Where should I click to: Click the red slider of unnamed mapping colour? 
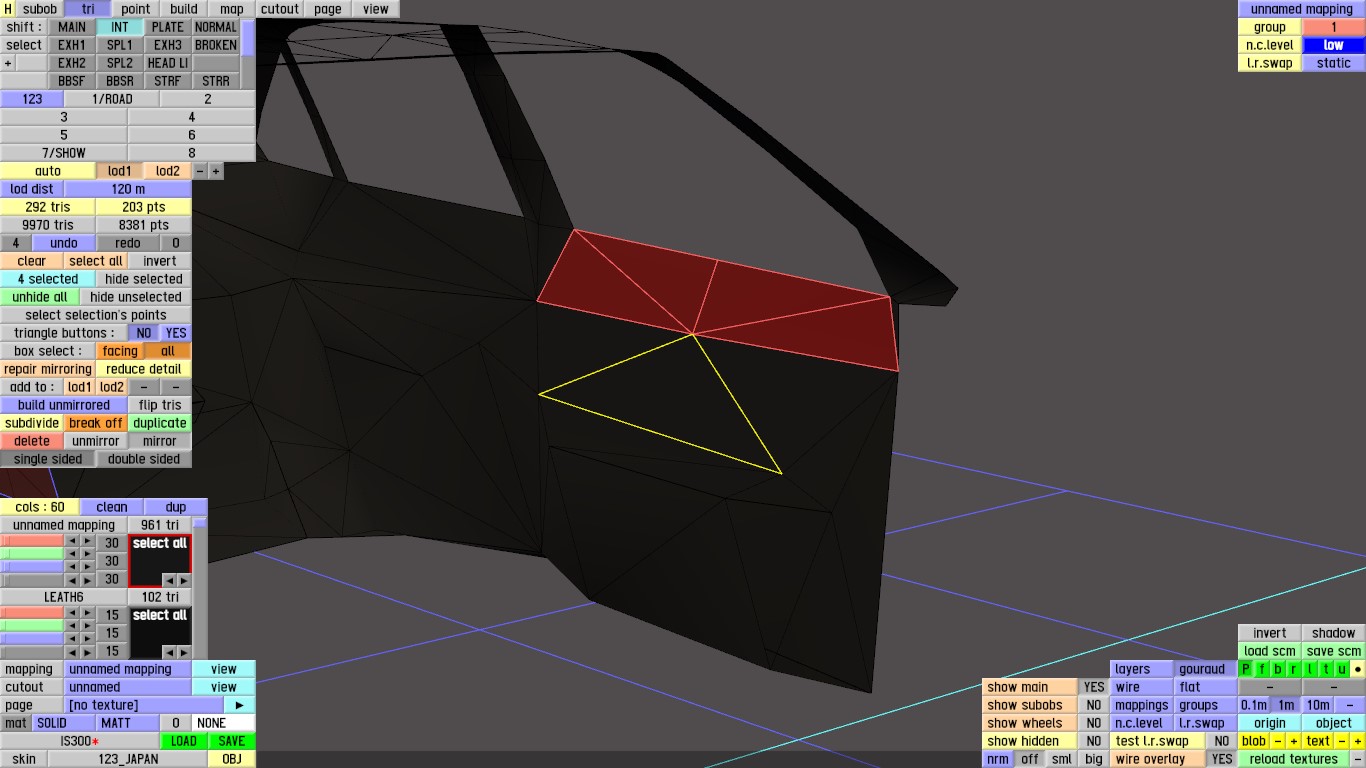32,541
